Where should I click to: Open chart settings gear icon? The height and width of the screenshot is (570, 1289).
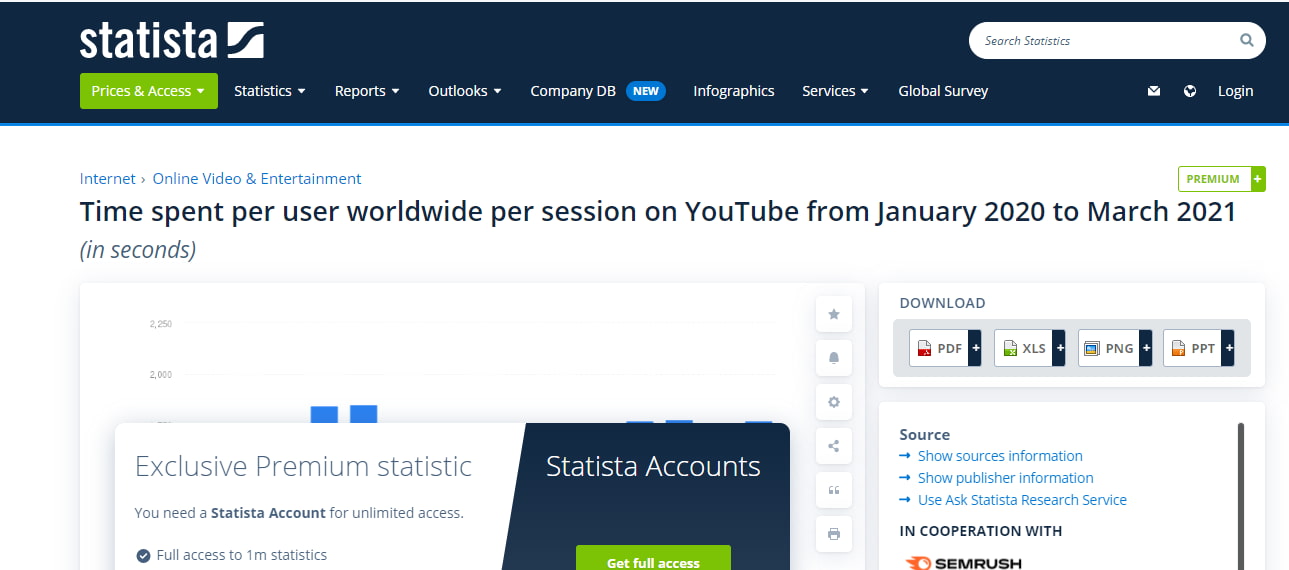[834, 402]
